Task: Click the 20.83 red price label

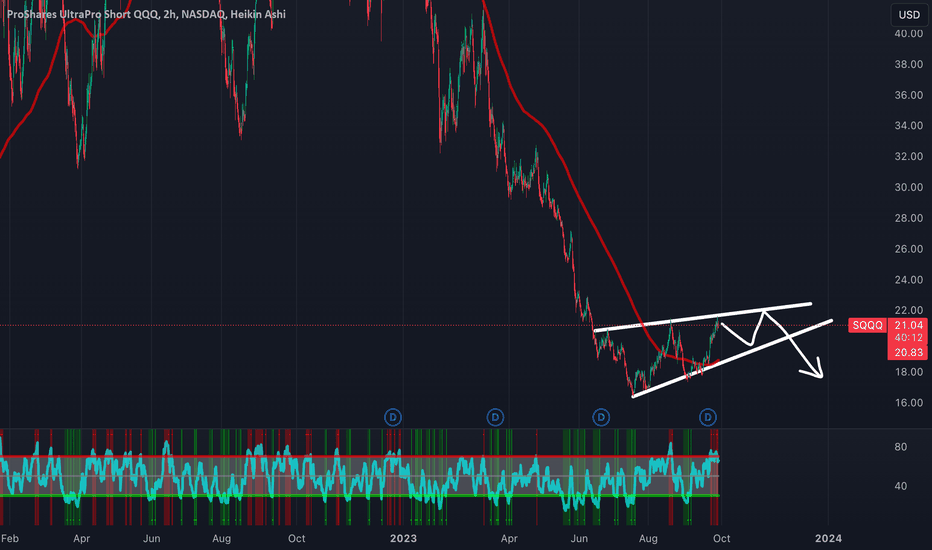Action: pyautogui.click(x=908, y=353)
